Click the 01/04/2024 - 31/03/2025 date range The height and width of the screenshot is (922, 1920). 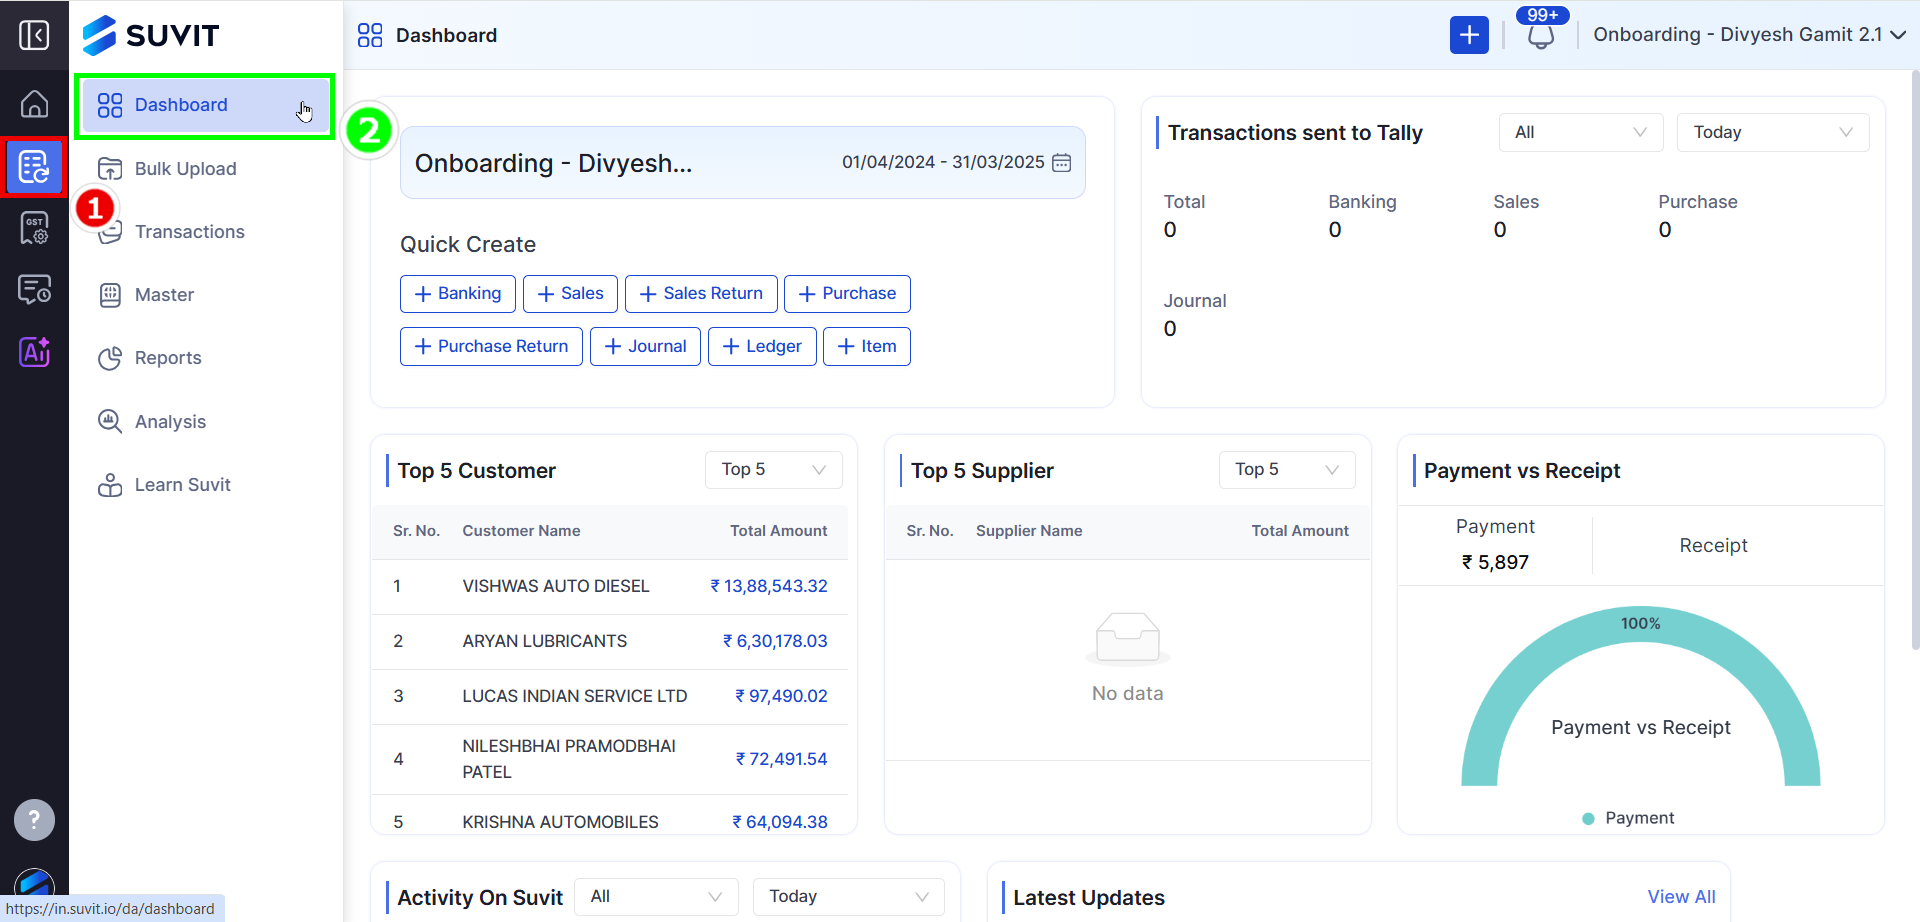pyautogui.click(x=943, y=162)
